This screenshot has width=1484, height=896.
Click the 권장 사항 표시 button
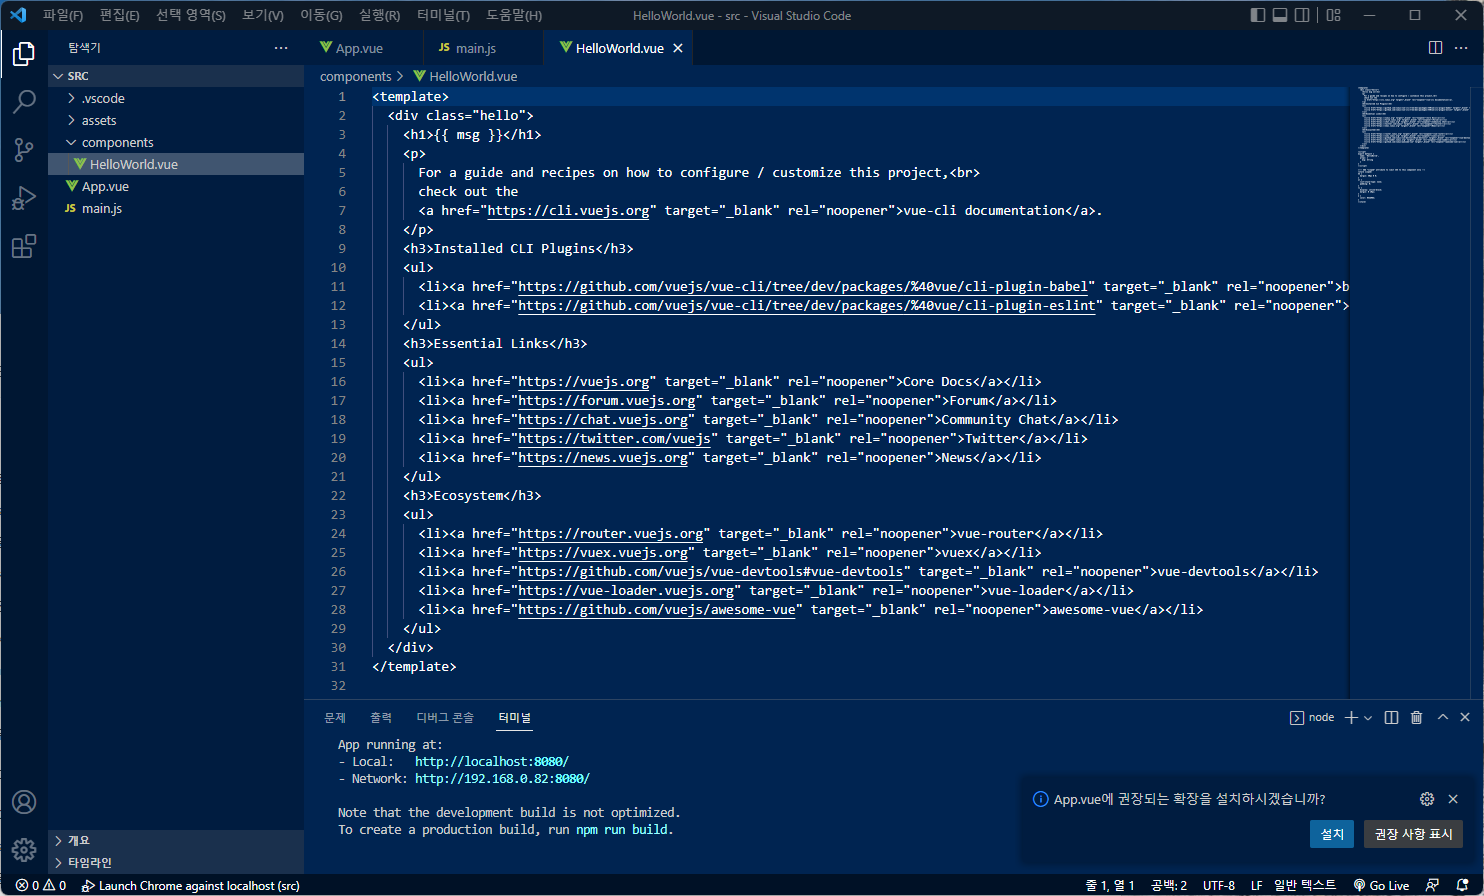tap(1412, 834)
